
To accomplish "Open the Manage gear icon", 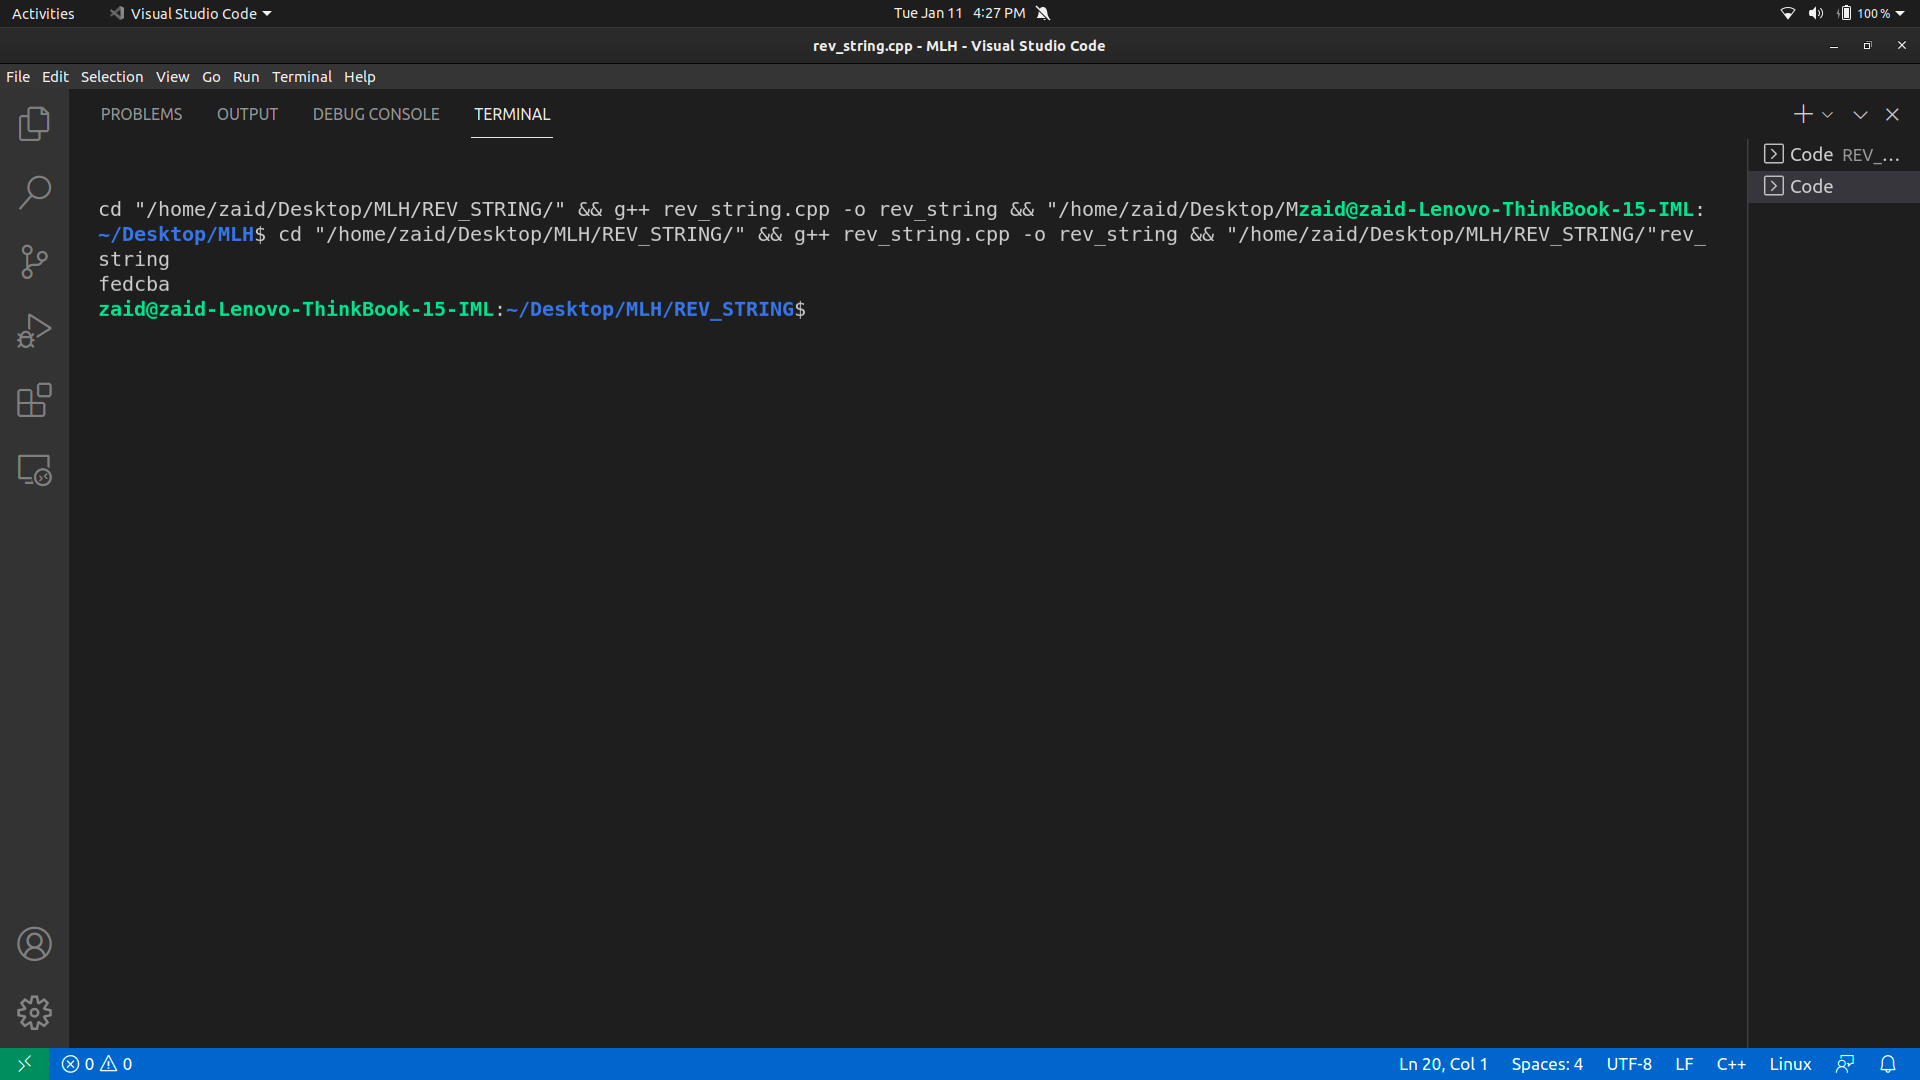I will tap(34, 1013).
